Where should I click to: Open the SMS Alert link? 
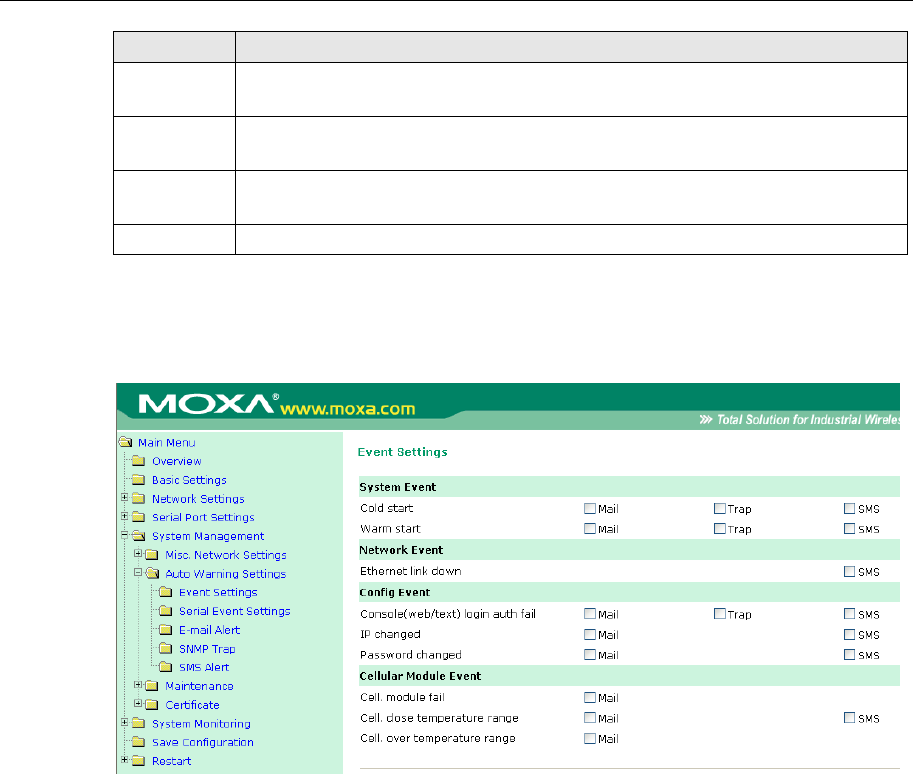click(204, 667)
